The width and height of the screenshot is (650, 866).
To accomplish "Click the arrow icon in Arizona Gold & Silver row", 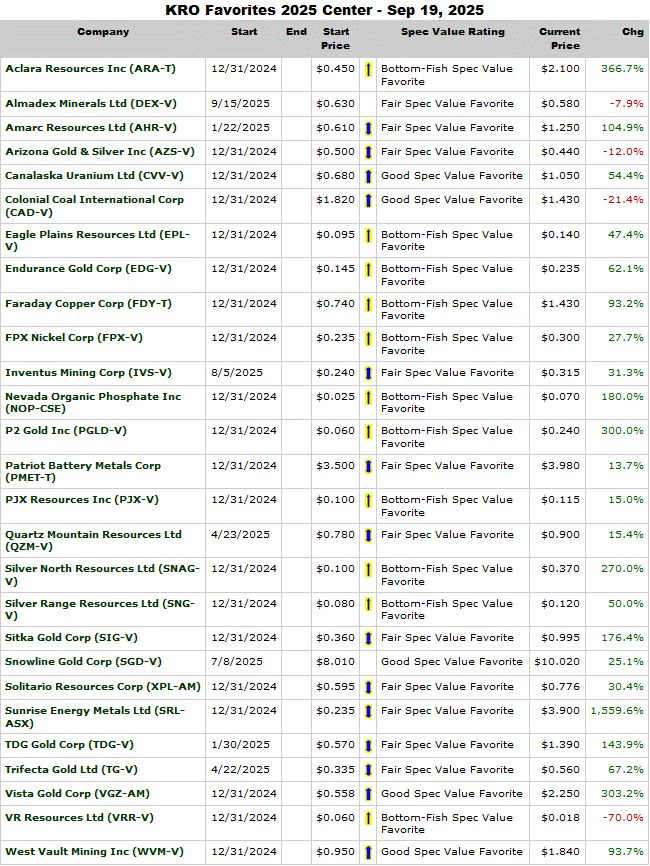I will (x=368, y=152).
